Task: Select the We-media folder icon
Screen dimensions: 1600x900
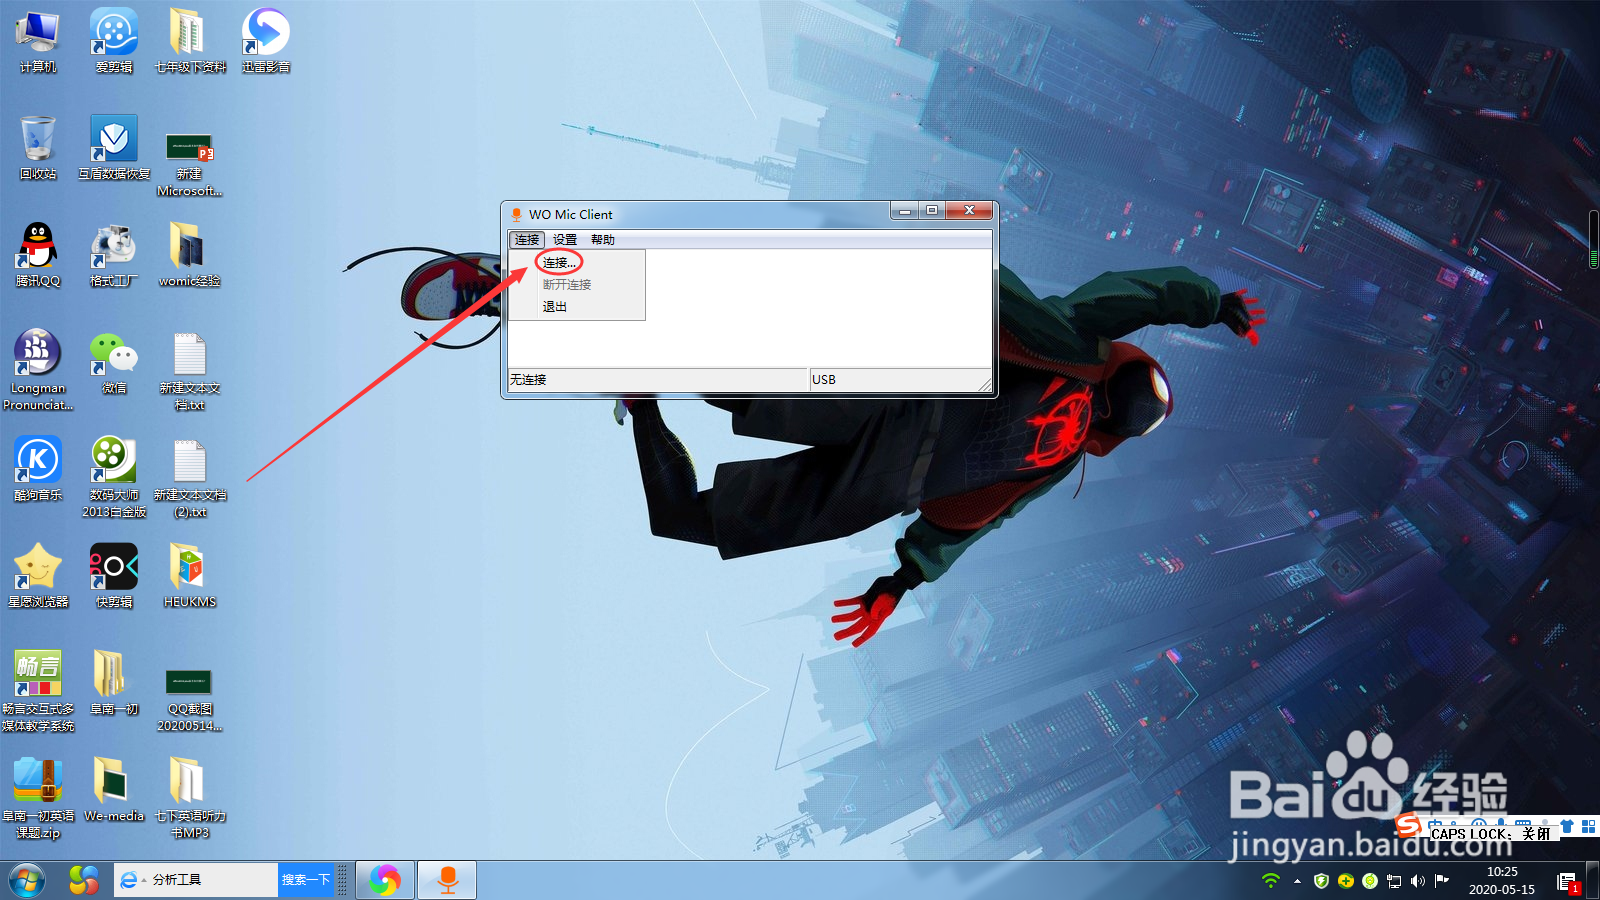Action: point(114,790)
